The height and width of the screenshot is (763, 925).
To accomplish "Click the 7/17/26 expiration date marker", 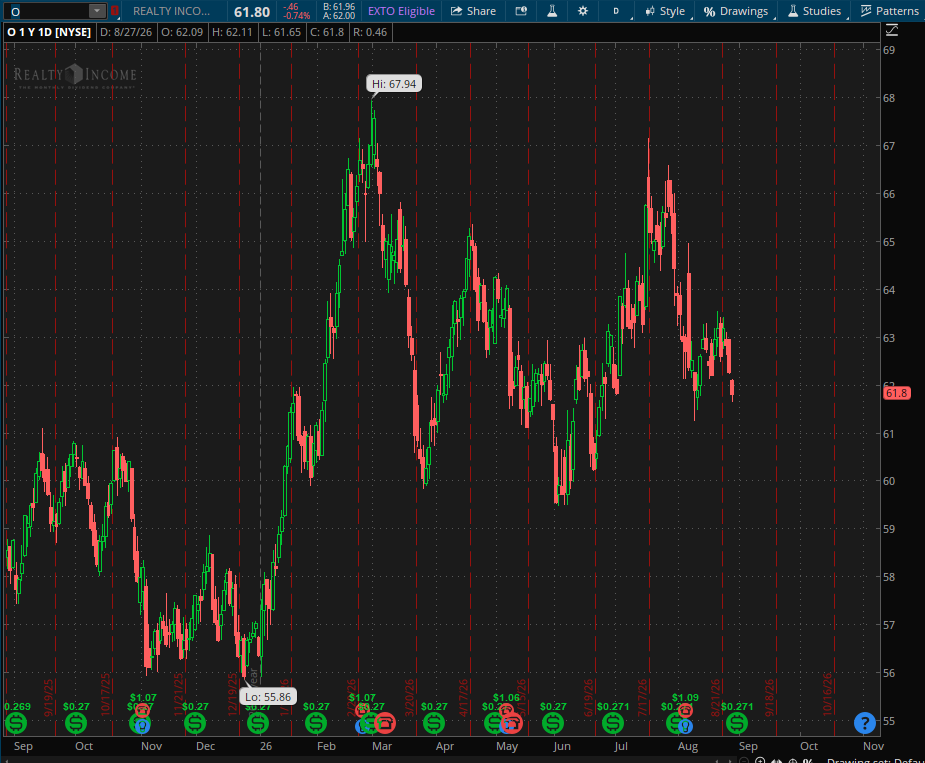I will click(x=642, y=697).
